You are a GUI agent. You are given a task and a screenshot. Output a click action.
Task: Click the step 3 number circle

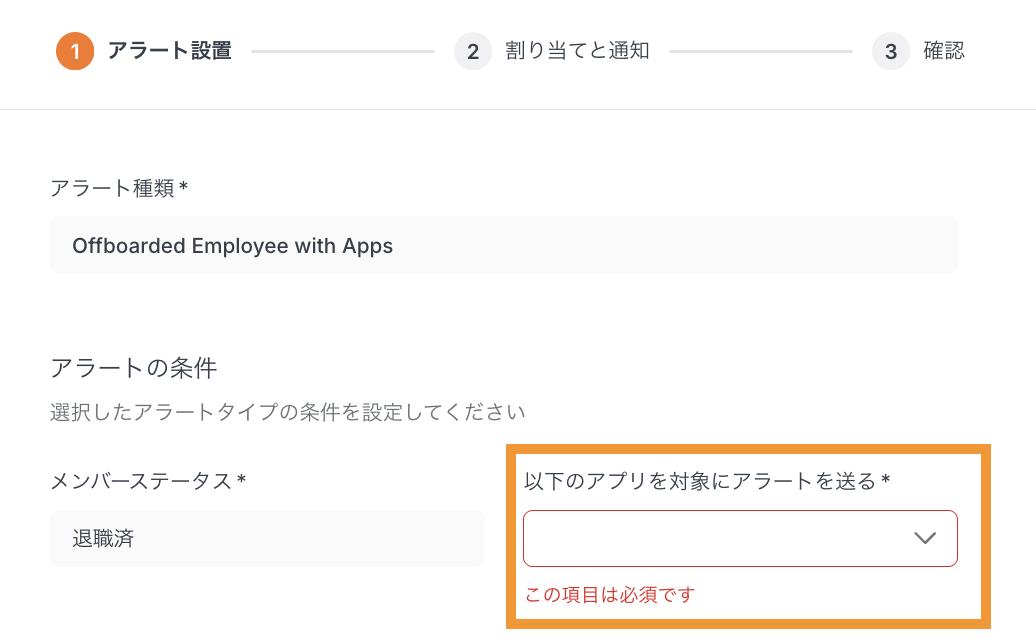coord(891,51)
